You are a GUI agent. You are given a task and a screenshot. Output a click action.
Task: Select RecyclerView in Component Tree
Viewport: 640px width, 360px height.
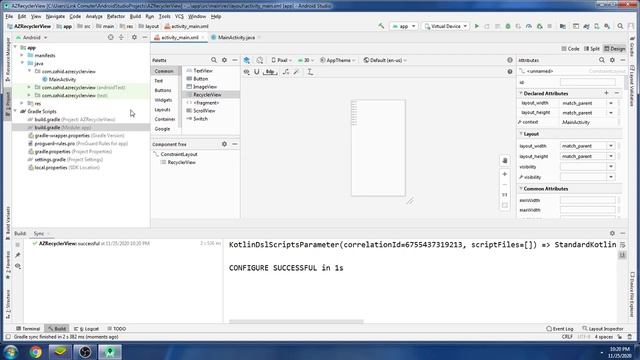(182, 162)
